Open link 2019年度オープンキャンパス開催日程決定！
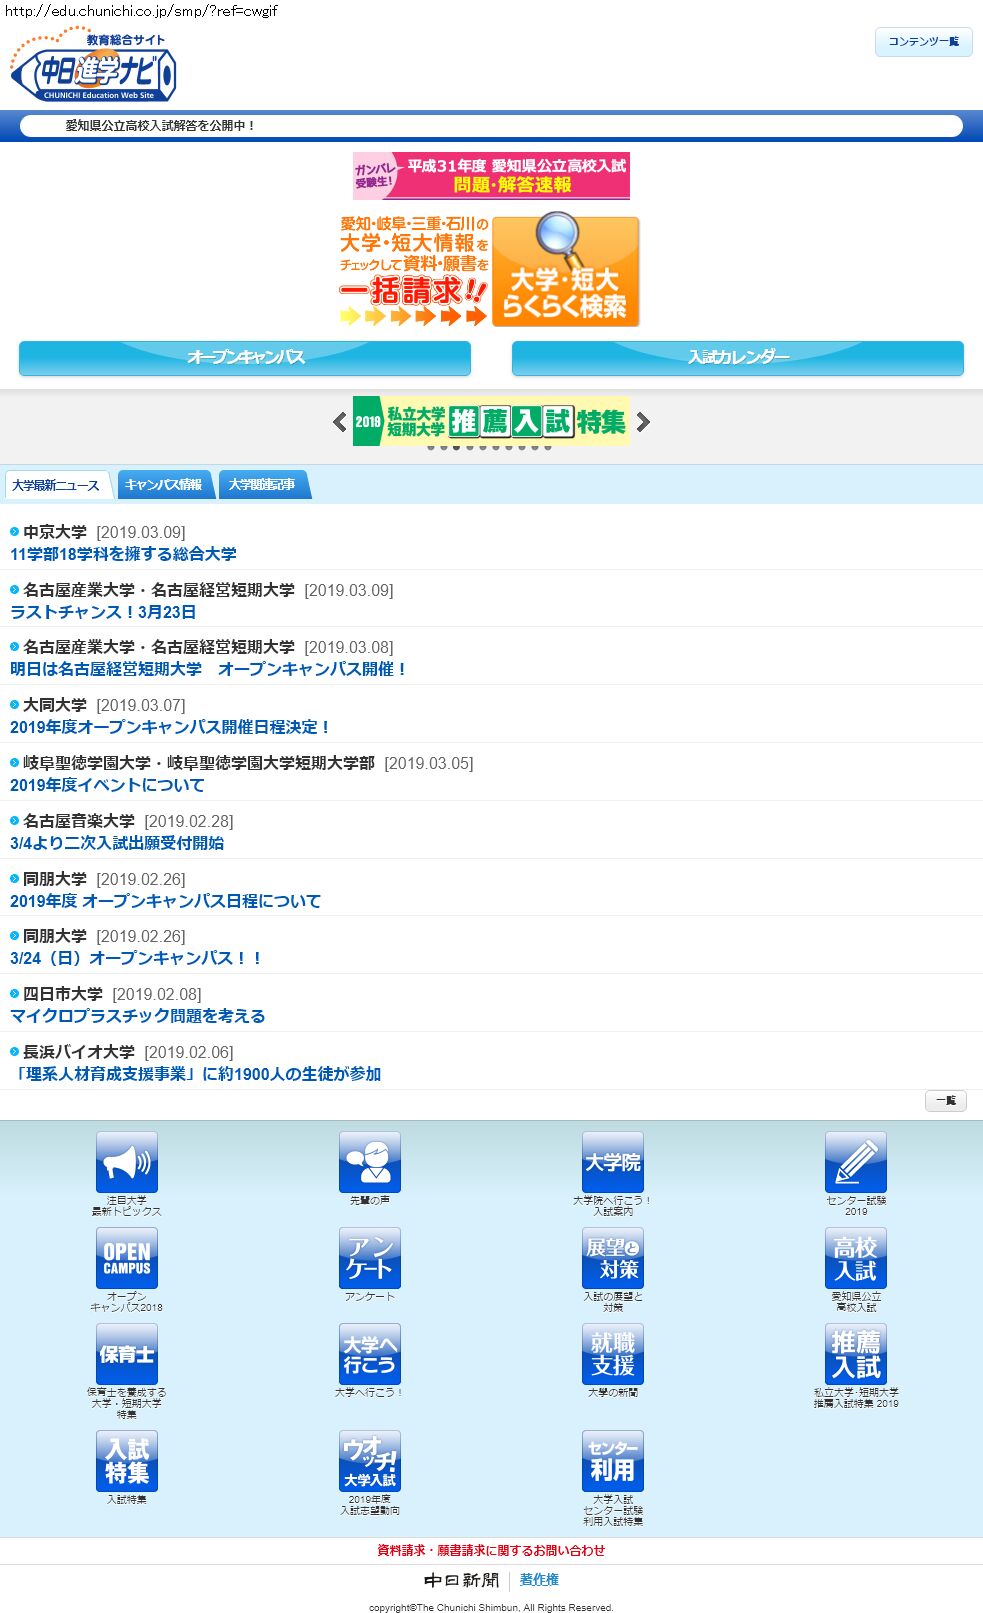Screen dimensions: 983x1613 coord(171,727)
